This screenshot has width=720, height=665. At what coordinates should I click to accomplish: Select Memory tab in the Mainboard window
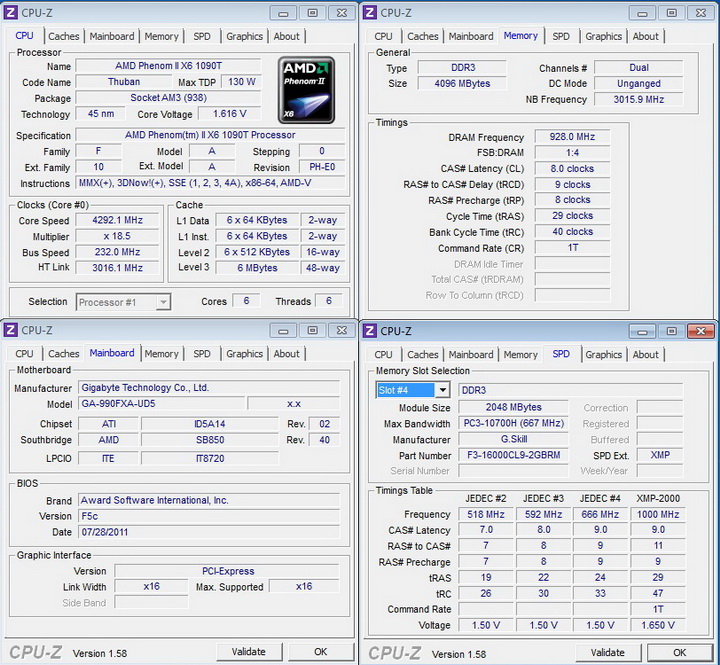162,354
